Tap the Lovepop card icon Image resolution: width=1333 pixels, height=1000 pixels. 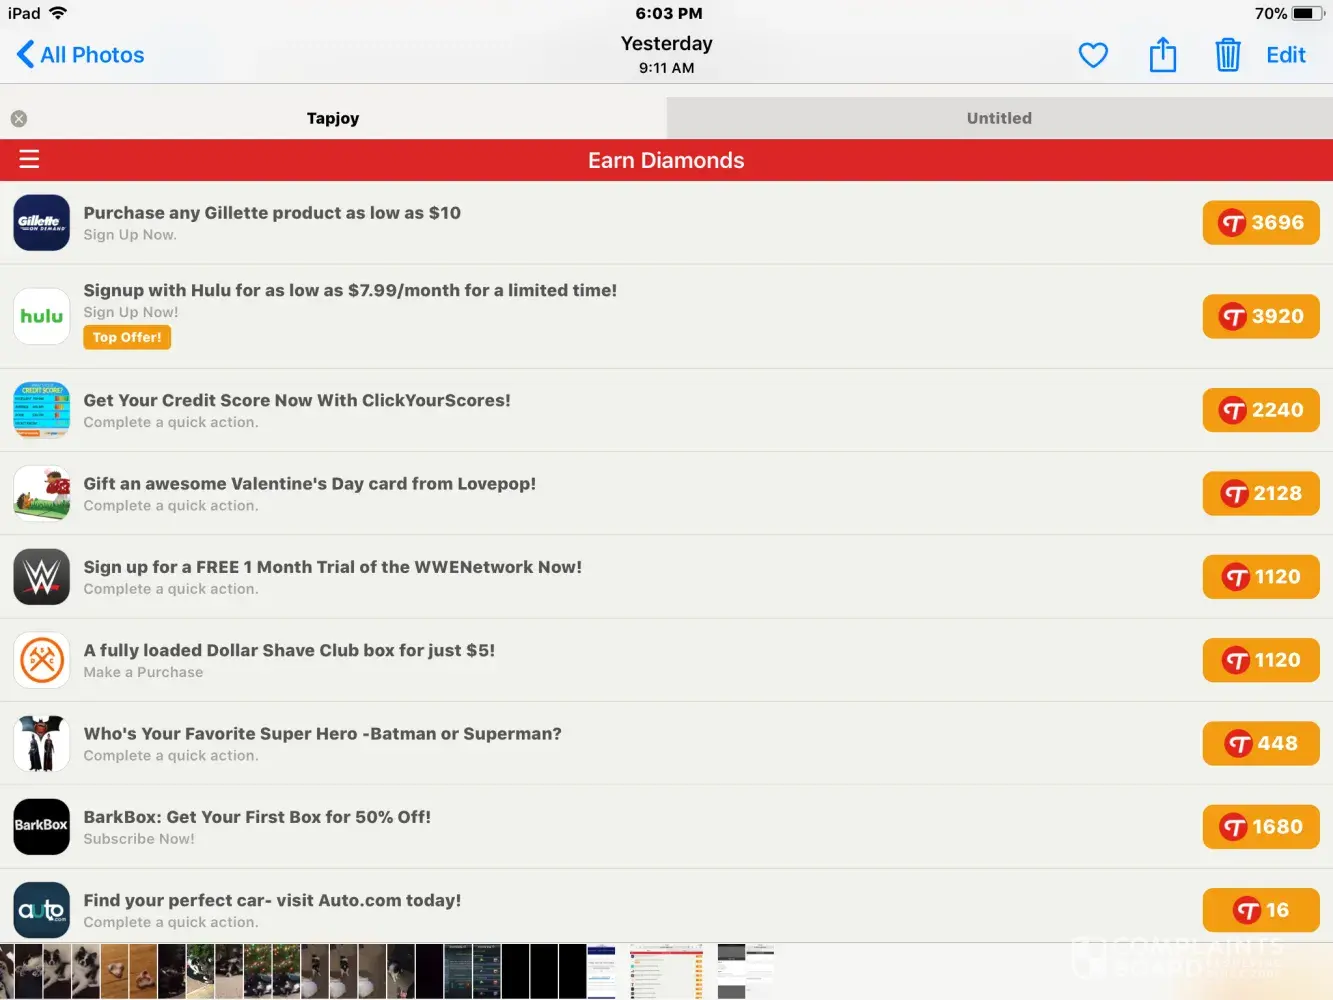(42, 493)
